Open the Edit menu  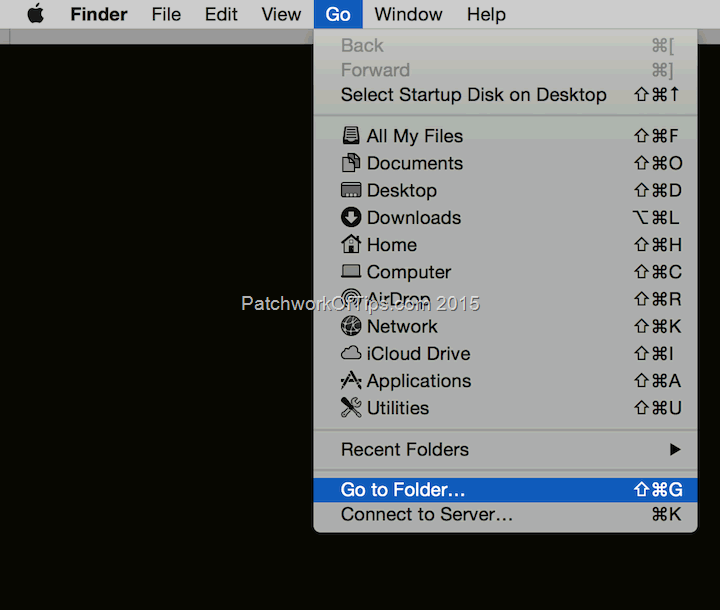[221, 14]
